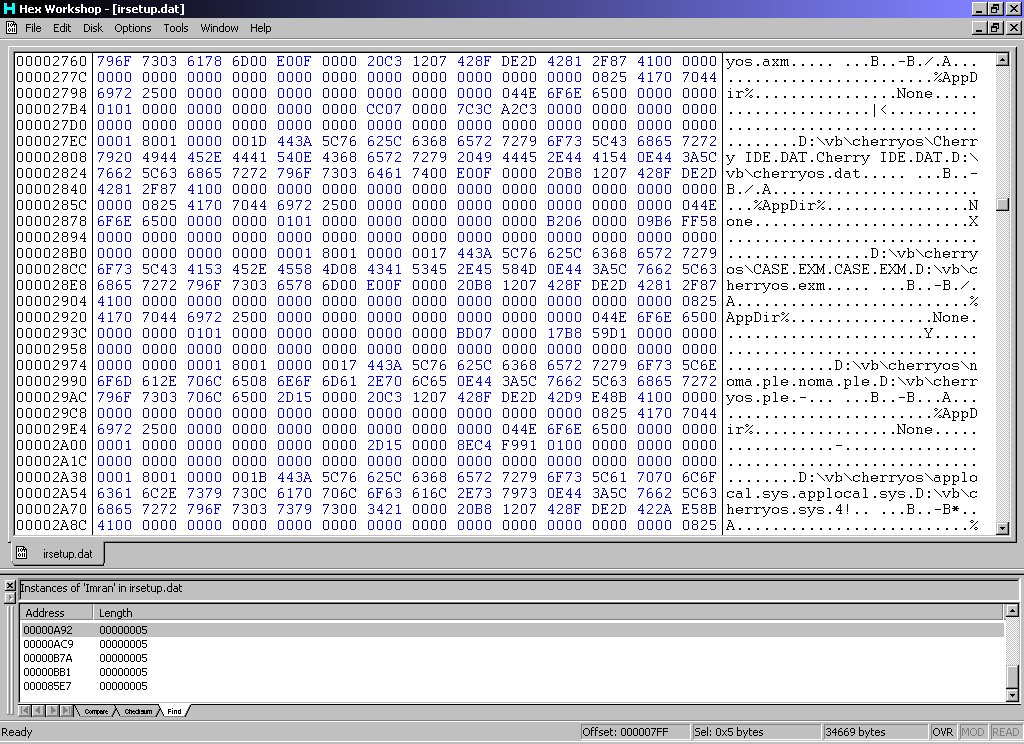Click offset label 000028B0 in the hex view
Viewport: 1024px width, 744px height.
(x=52, y=253)
